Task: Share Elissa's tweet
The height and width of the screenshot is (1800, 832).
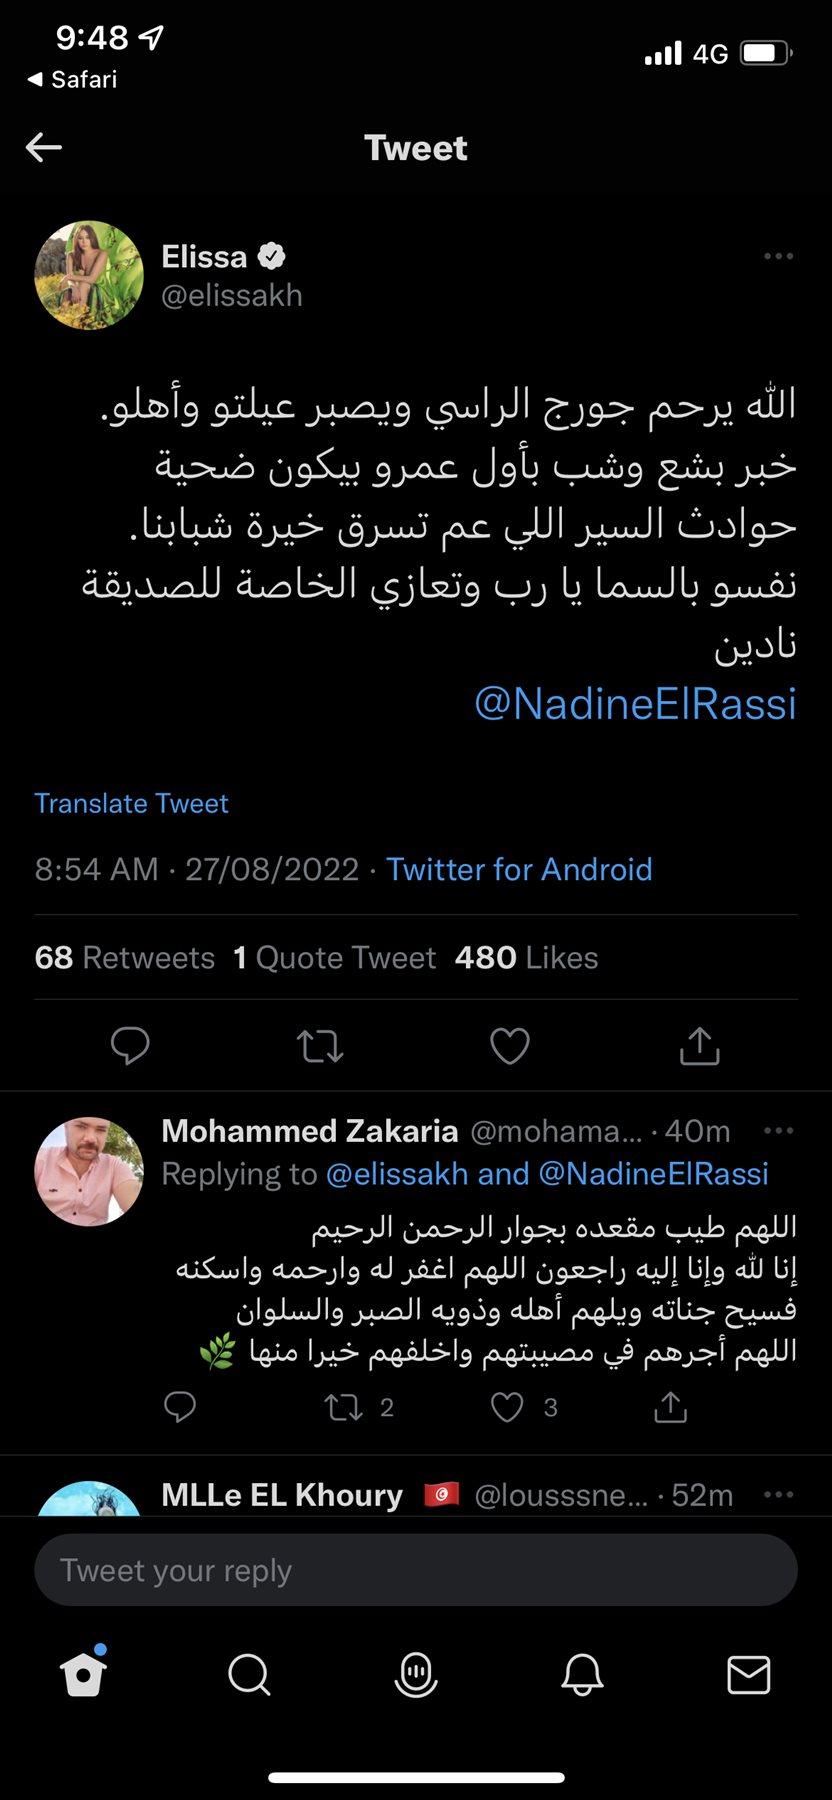Action: (x=700, y=1046)
